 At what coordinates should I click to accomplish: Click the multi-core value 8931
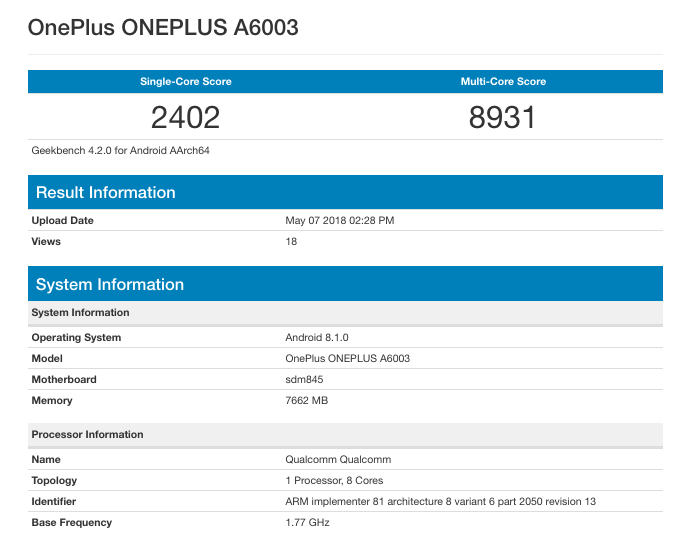point(502,117)
